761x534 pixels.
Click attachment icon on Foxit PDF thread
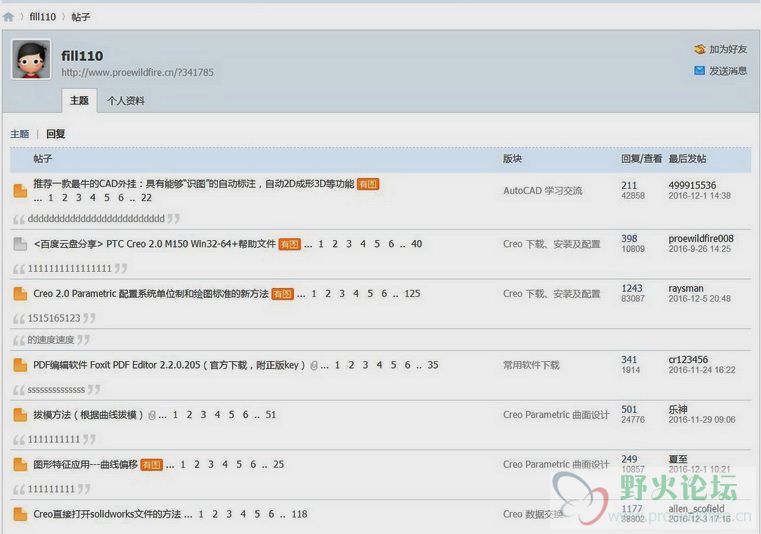click(x=314, y=366)
